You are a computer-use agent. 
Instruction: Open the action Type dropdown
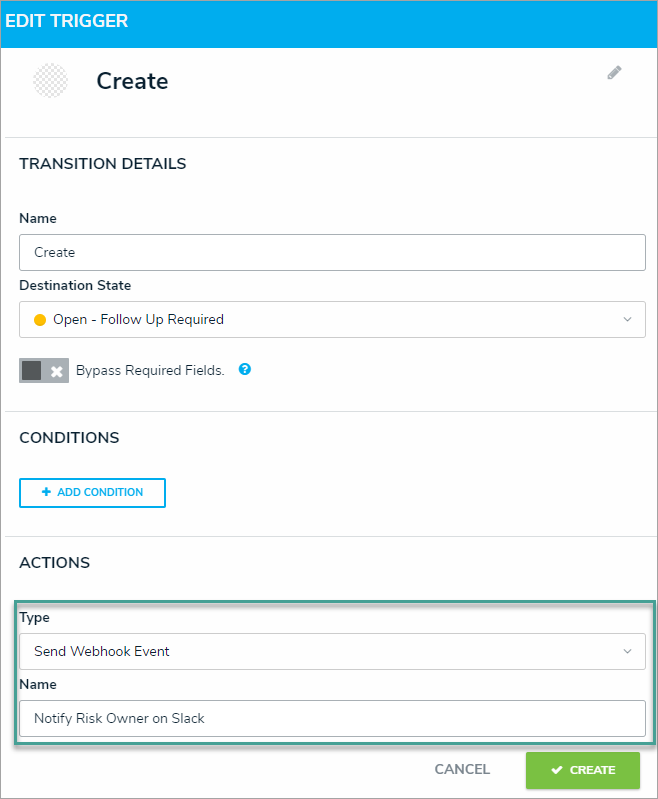coord(332,651)
